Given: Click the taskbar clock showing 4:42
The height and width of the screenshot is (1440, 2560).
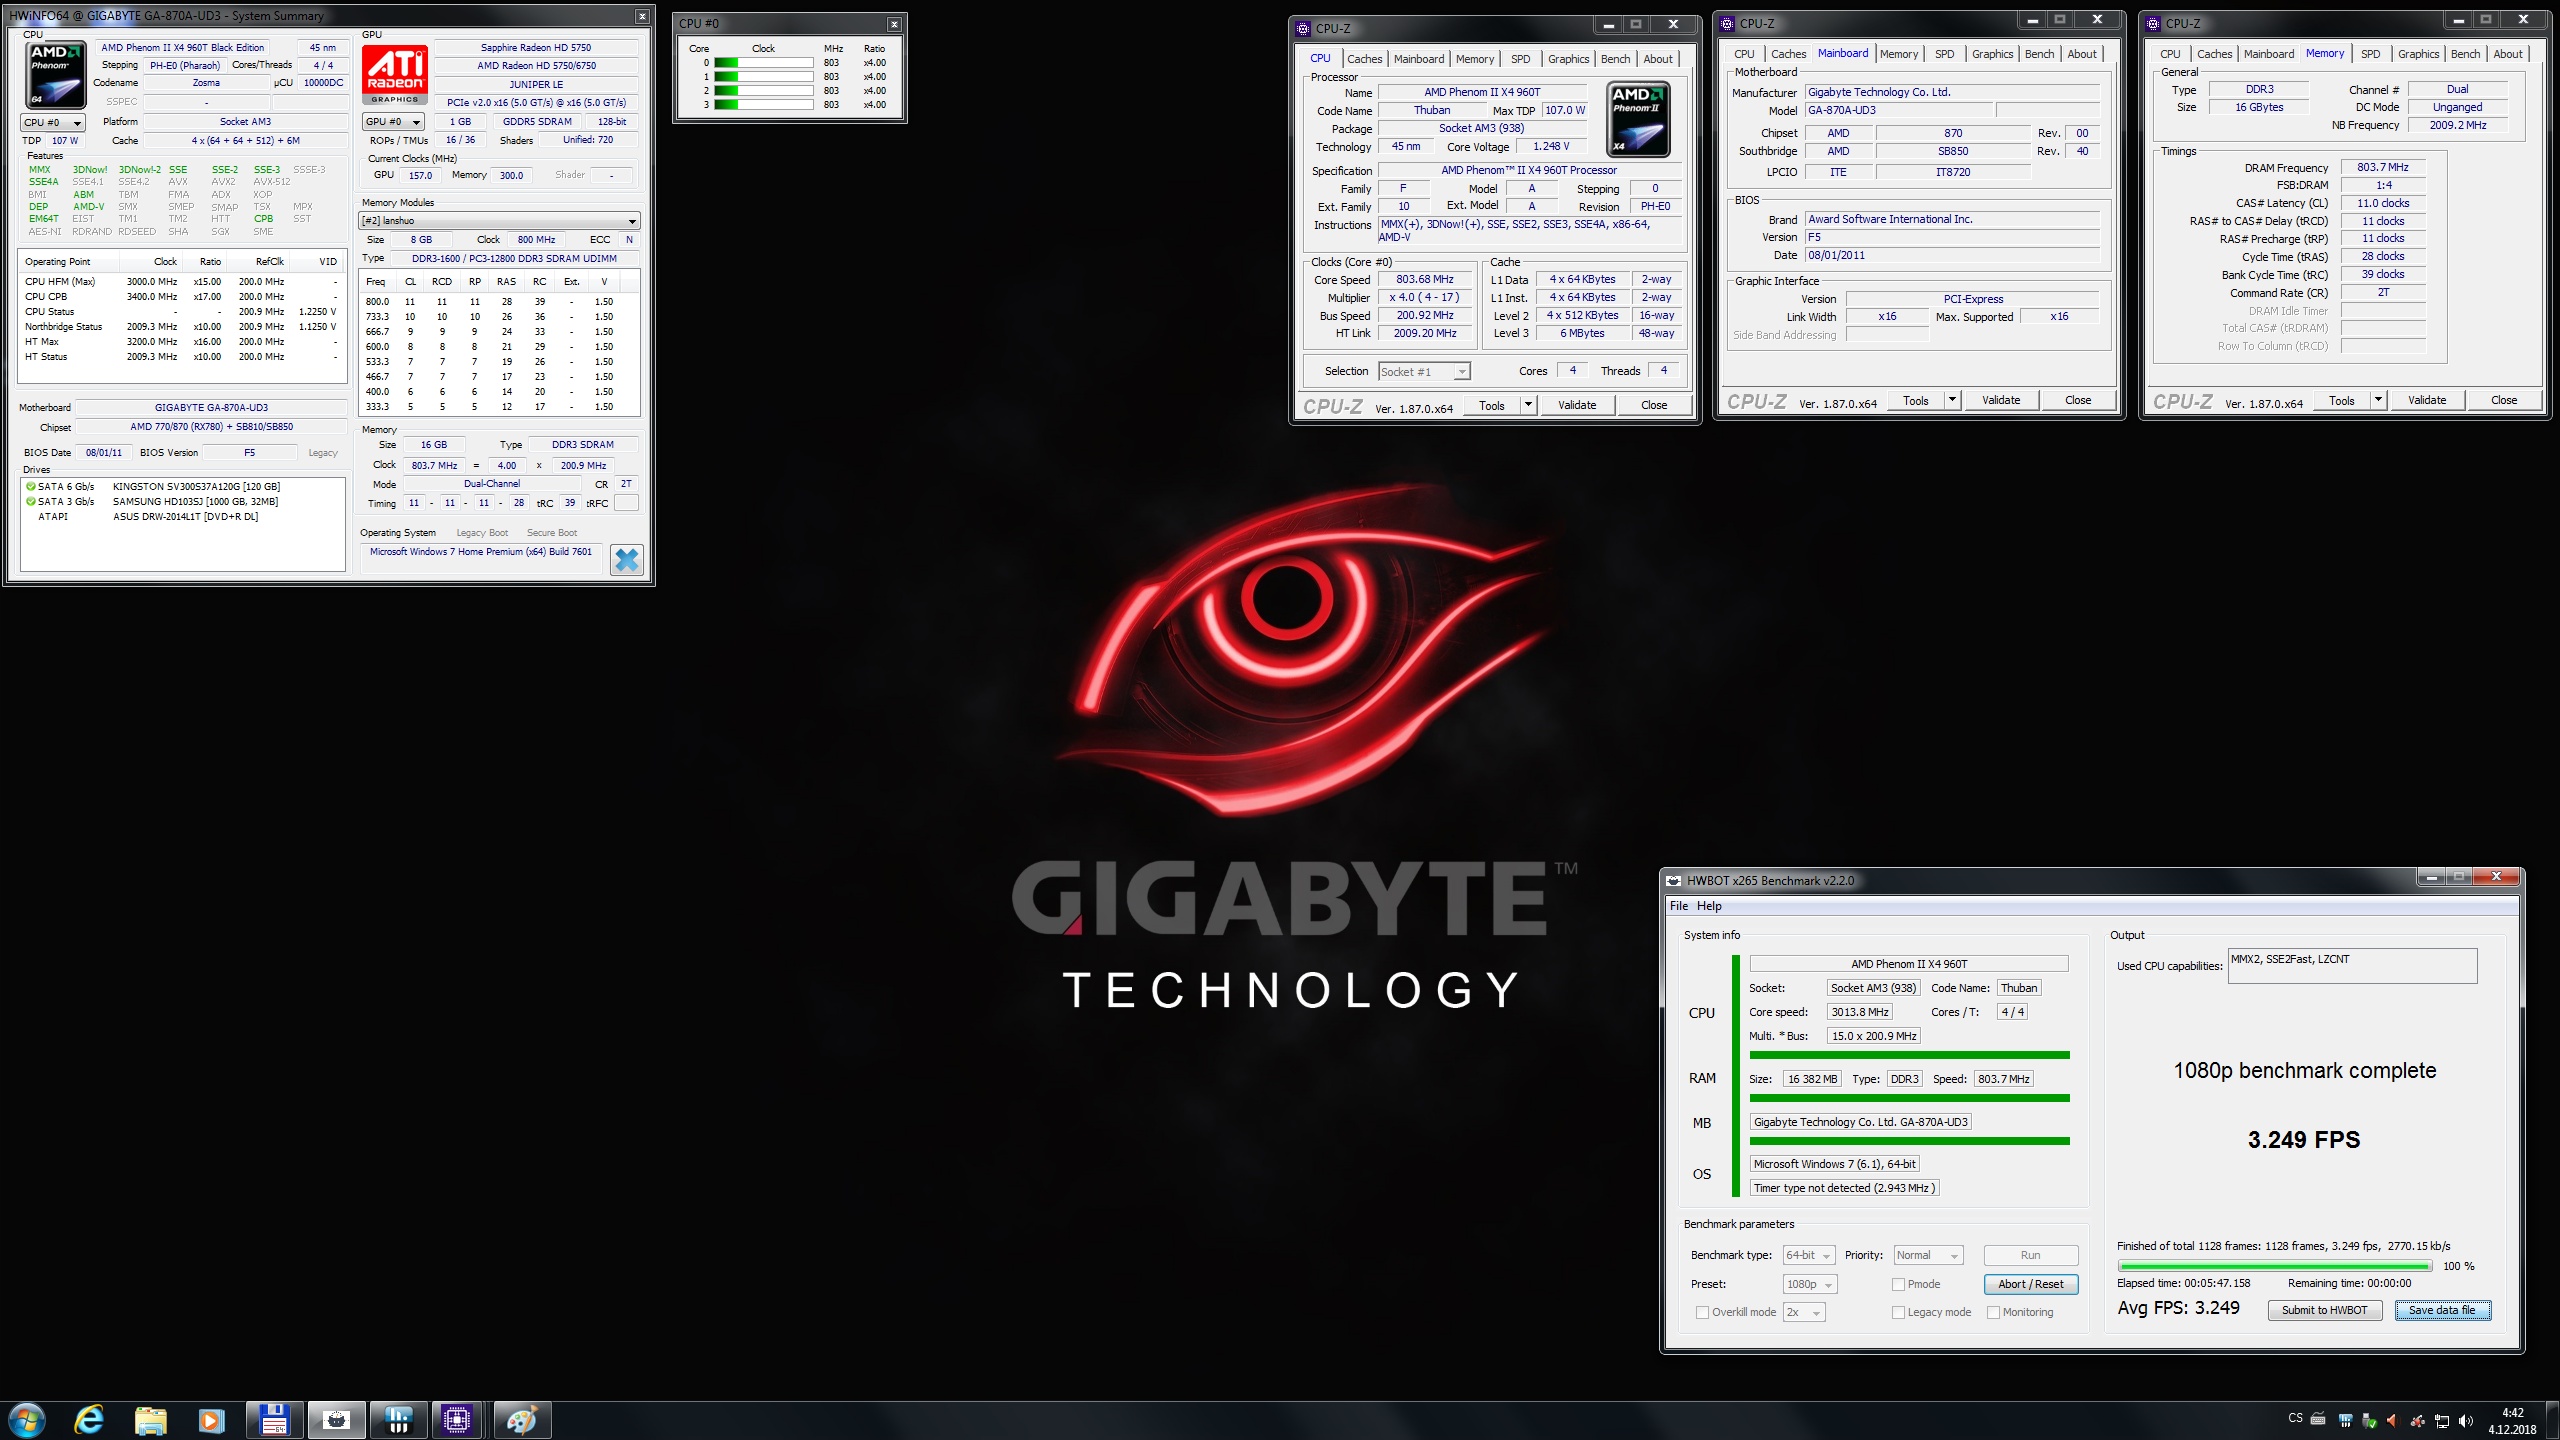Looking at the screenshot, I should click(2512, 1421).
